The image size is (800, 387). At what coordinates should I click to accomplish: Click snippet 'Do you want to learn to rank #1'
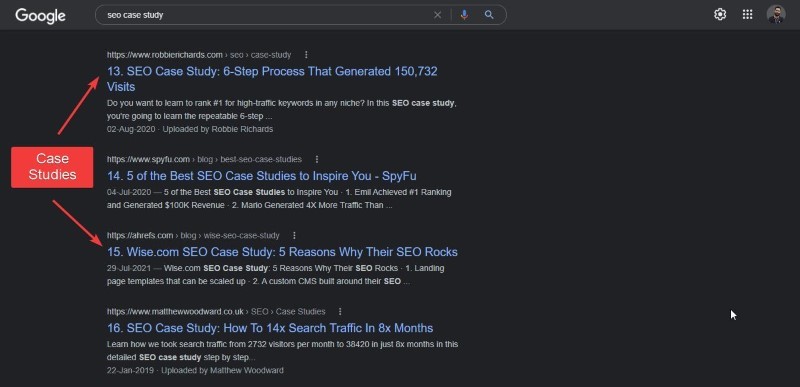(x=282, y=110)
